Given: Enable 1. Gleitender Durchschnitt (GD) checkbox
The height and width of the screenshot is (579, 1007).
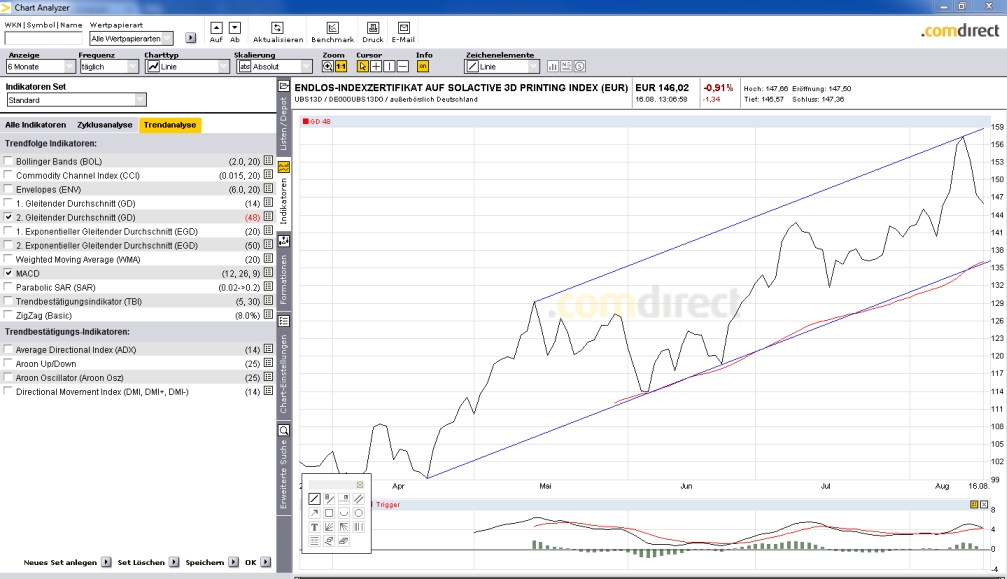Looking at the screenshot, I should pyautogui.click(x=8, y=203).
